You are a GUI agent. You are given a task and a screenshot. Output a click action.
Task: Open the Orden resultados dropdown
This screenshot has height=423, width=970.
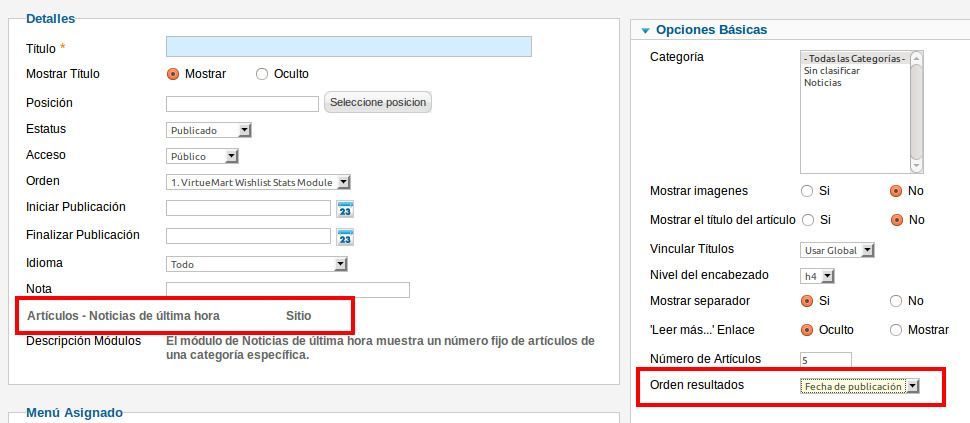tap(860, 387)
